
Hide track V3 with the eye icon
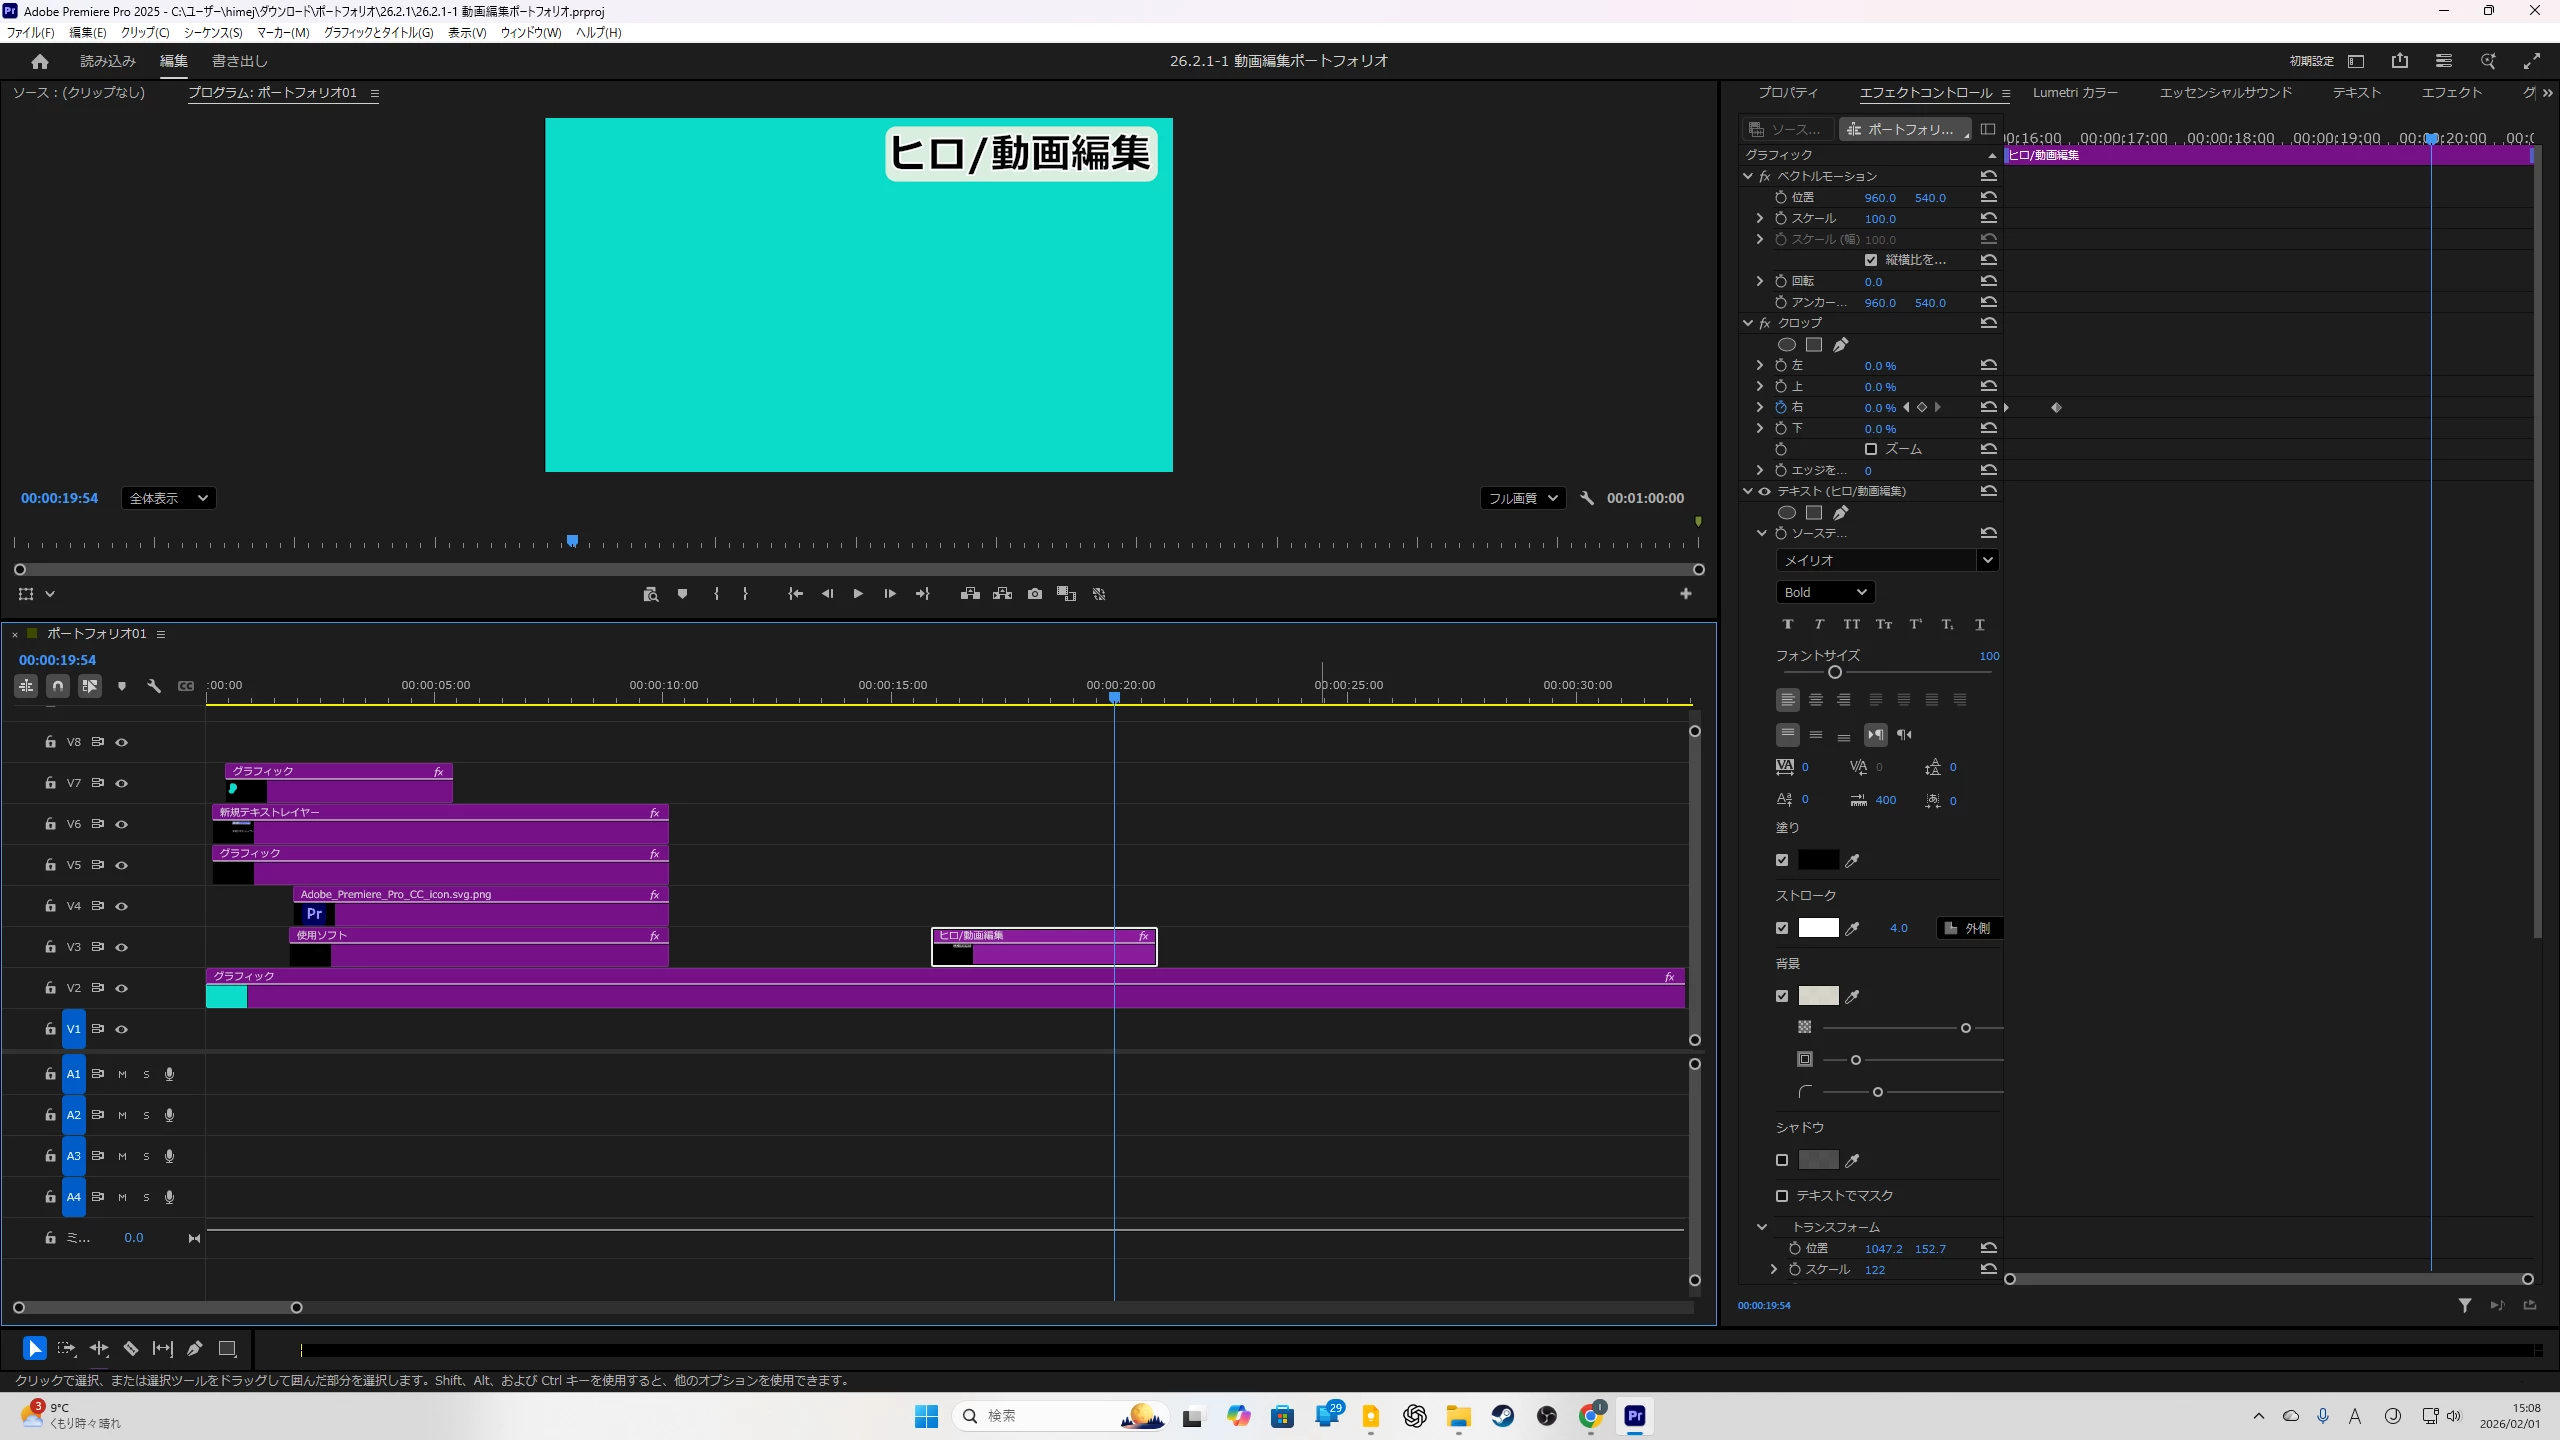click(x=122, y=947)
